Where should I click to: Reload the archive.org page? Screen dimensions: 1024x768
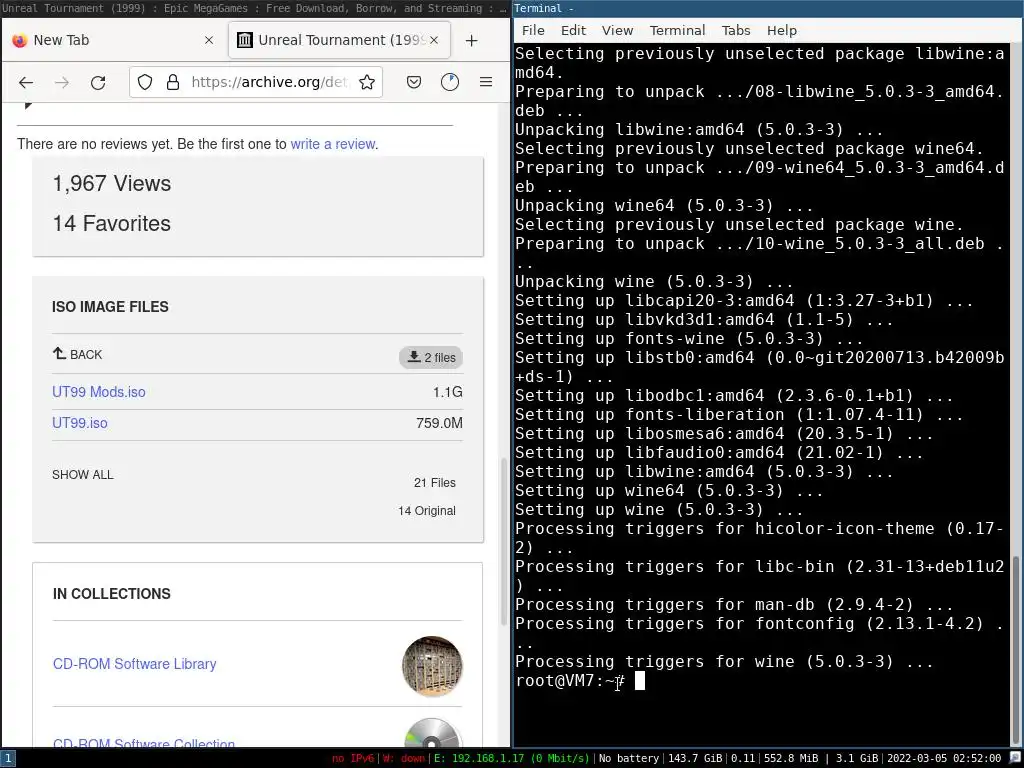(98, 82)
